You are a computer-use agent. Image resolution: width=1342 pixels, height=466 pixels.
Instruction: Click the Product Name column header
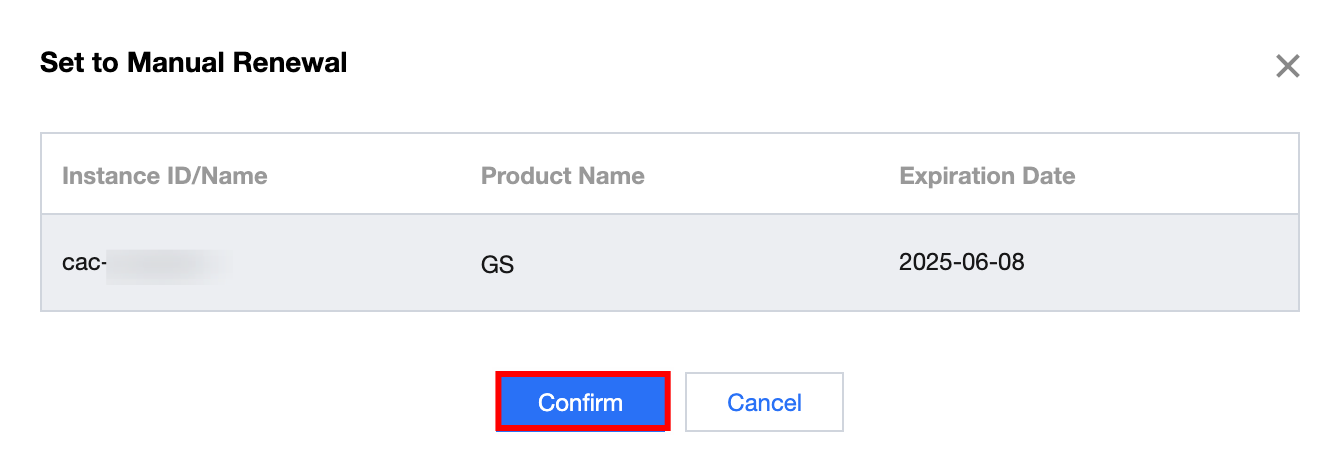(x=562, y=177)
